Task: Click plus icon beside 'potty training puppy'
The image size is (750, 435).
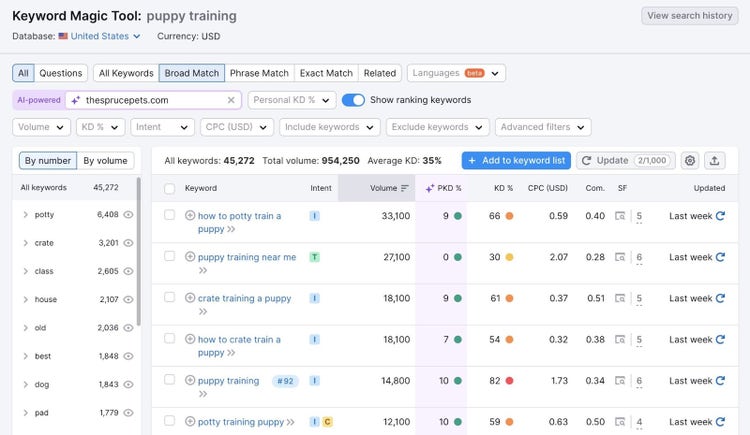Action: pos(190,421)
